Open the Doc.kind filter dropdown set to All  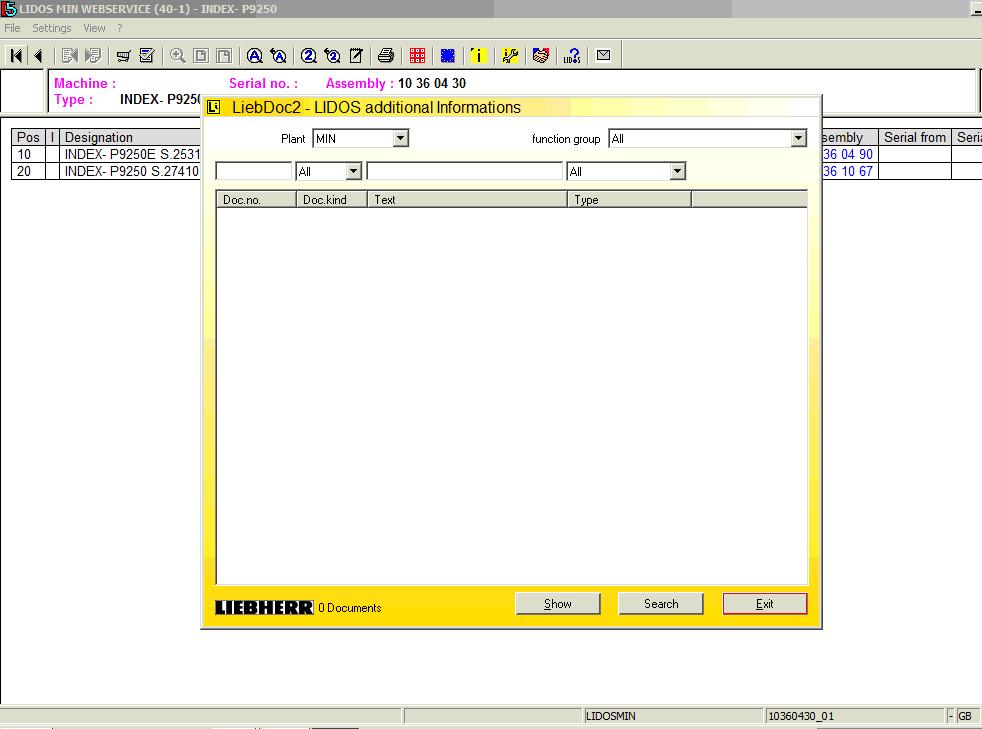pos(349,171)
